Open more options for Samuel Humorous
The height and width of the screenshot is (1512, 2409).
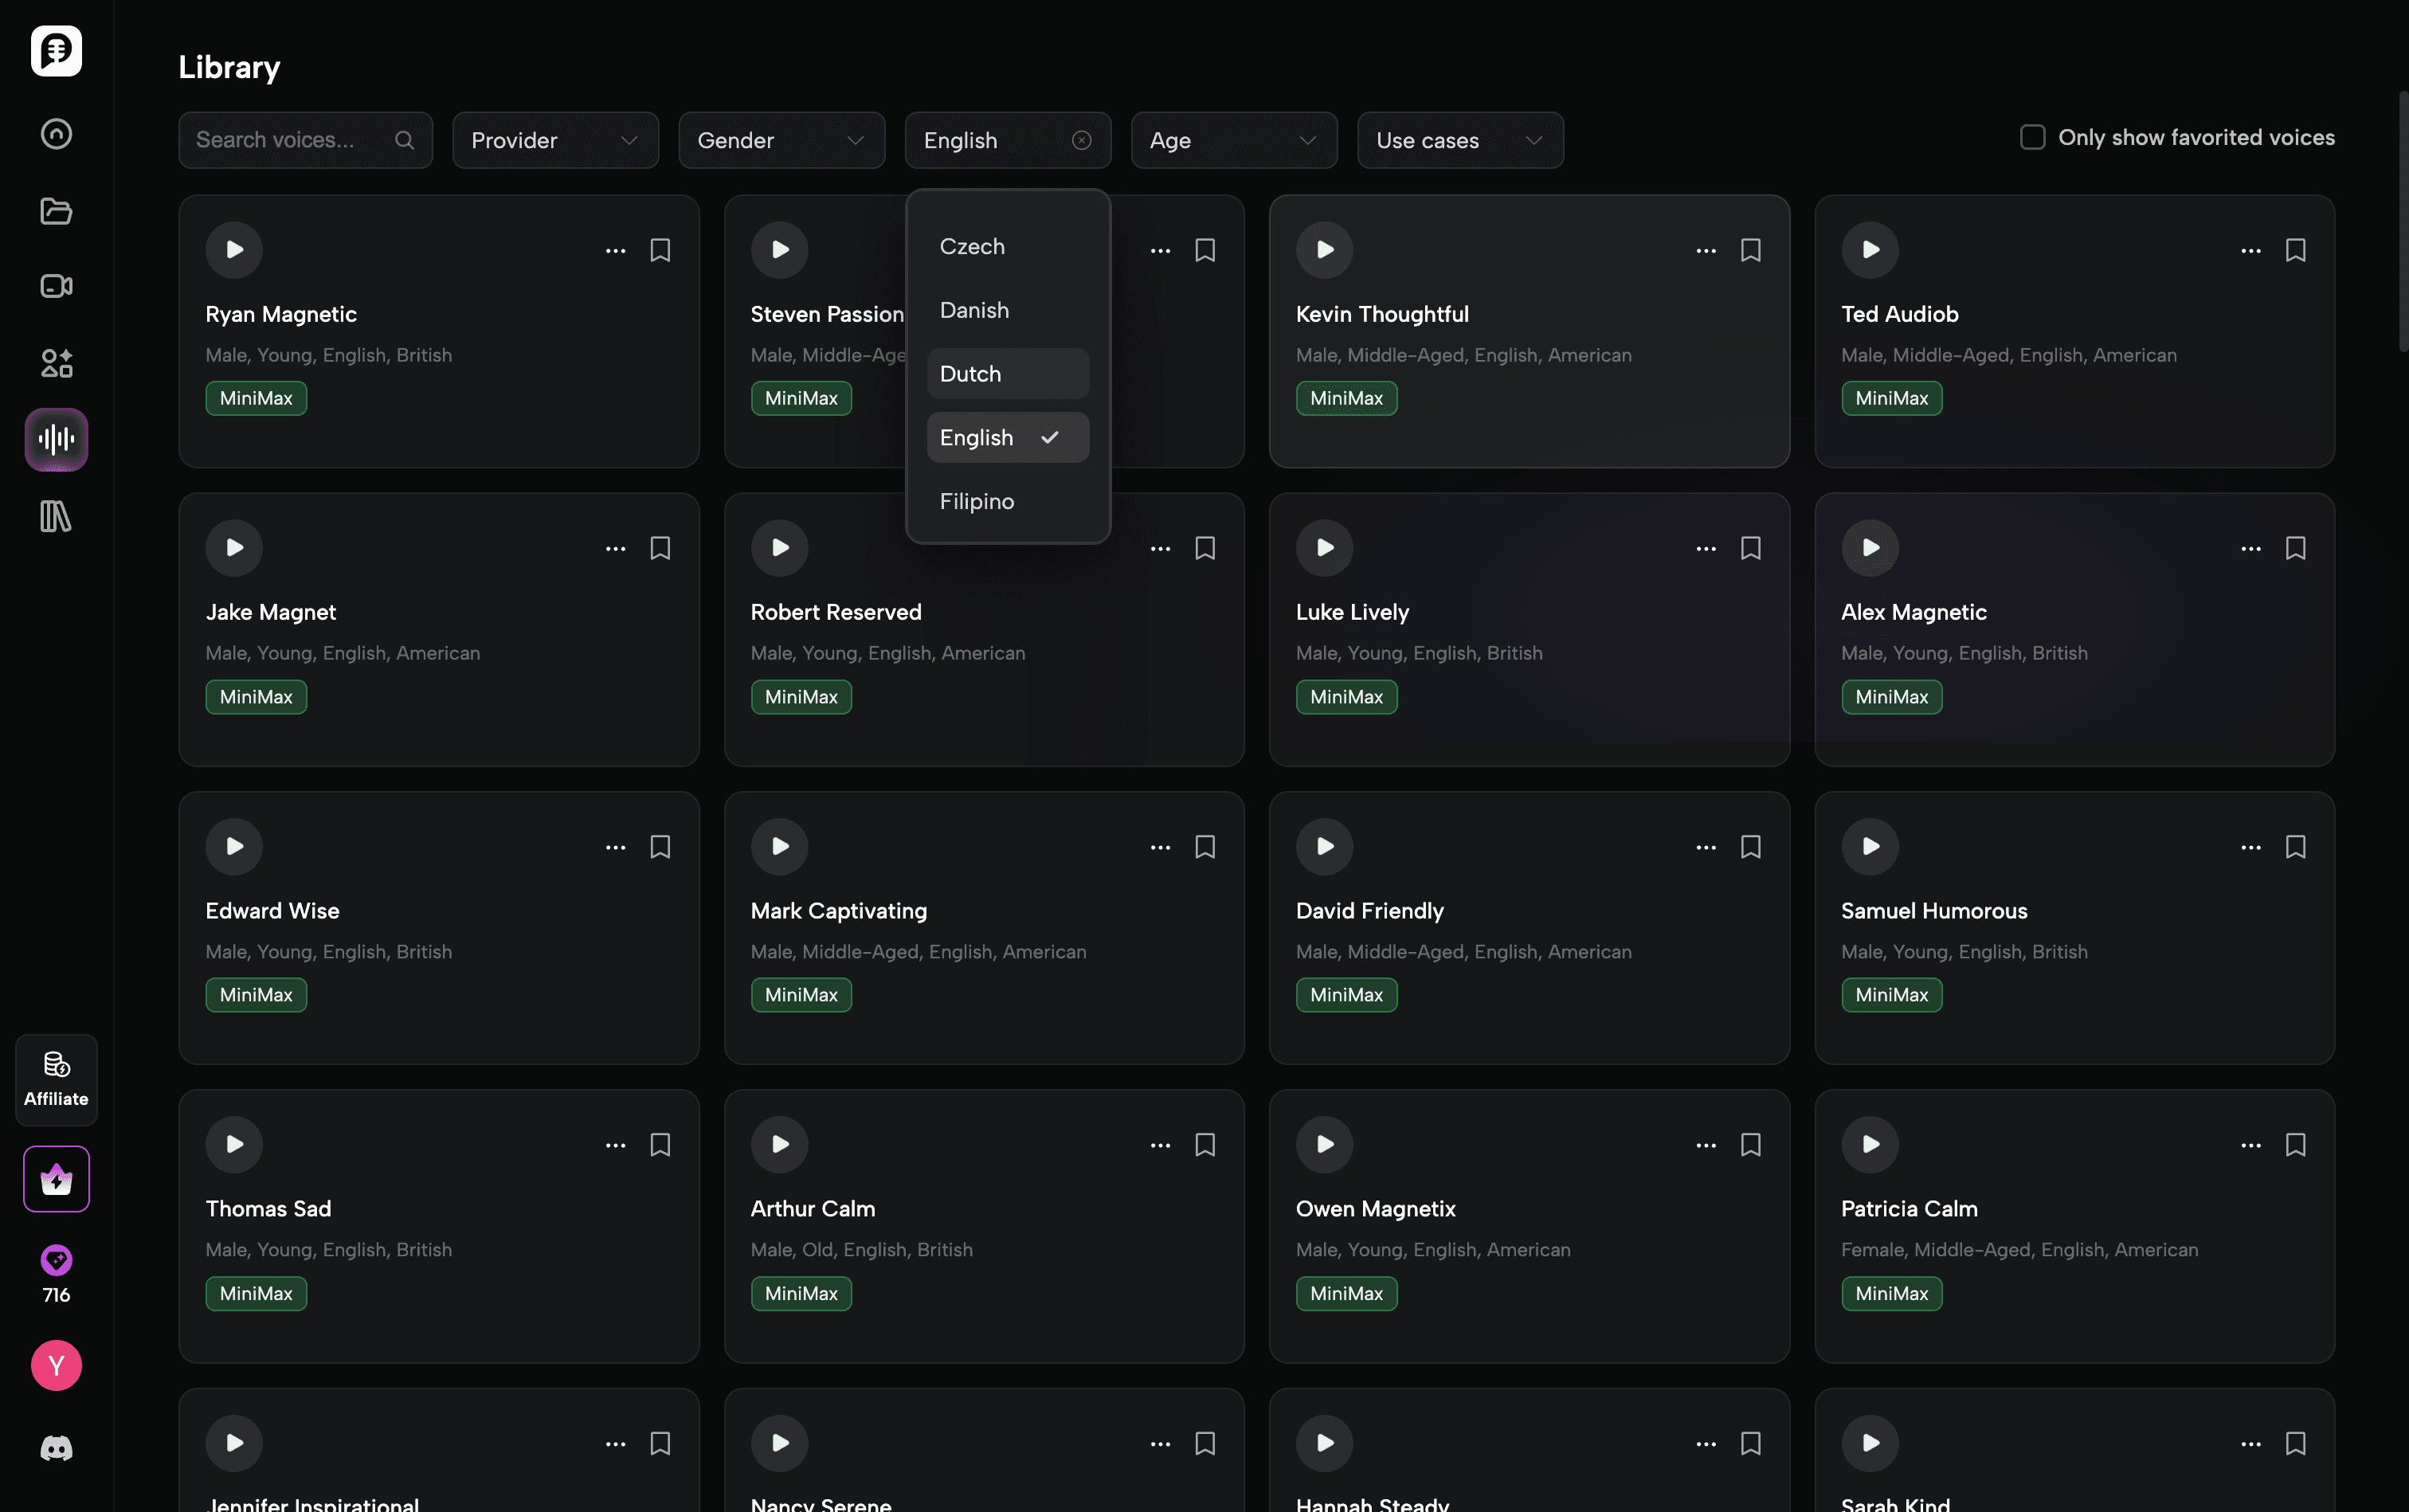[2251, 848]
